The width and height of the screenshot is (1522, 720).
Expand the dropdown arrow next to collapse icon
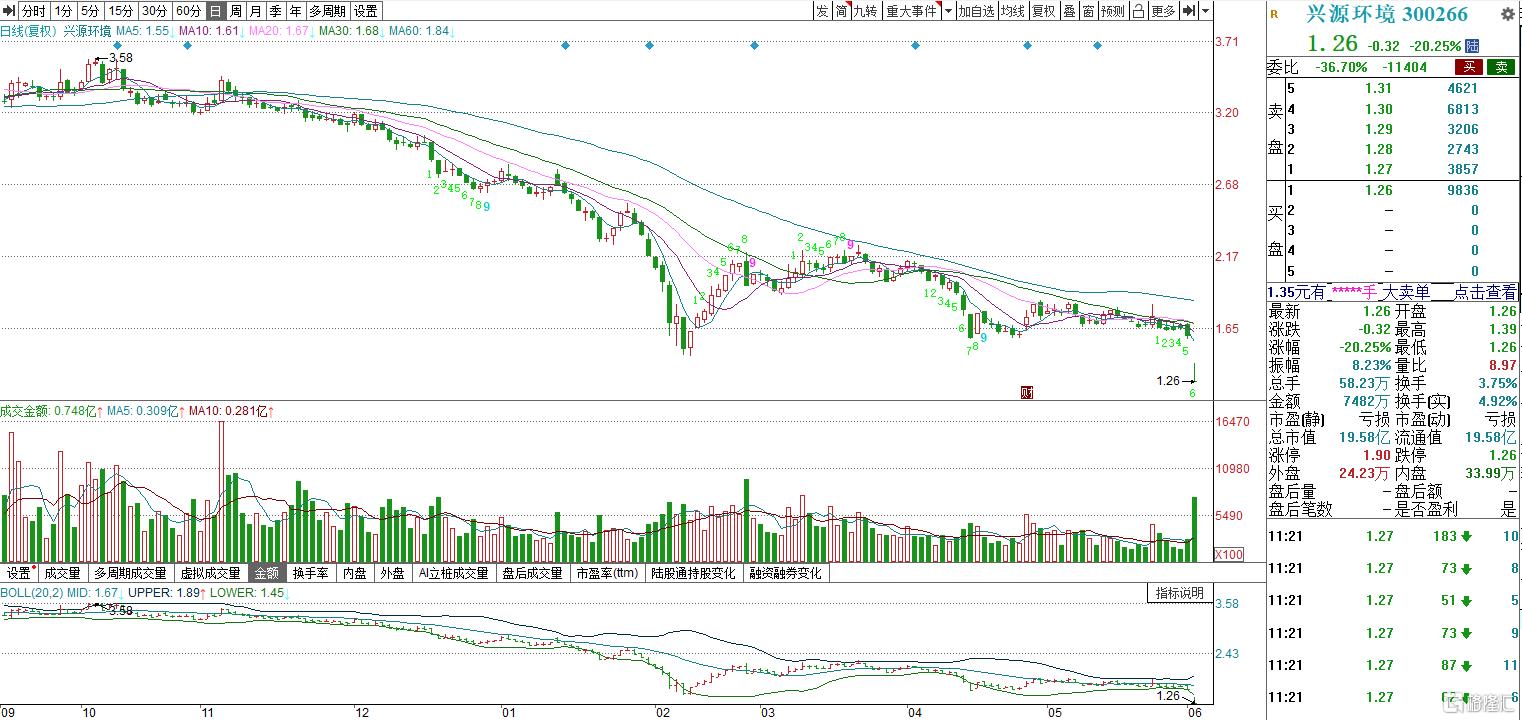(x=1206, y=11)
